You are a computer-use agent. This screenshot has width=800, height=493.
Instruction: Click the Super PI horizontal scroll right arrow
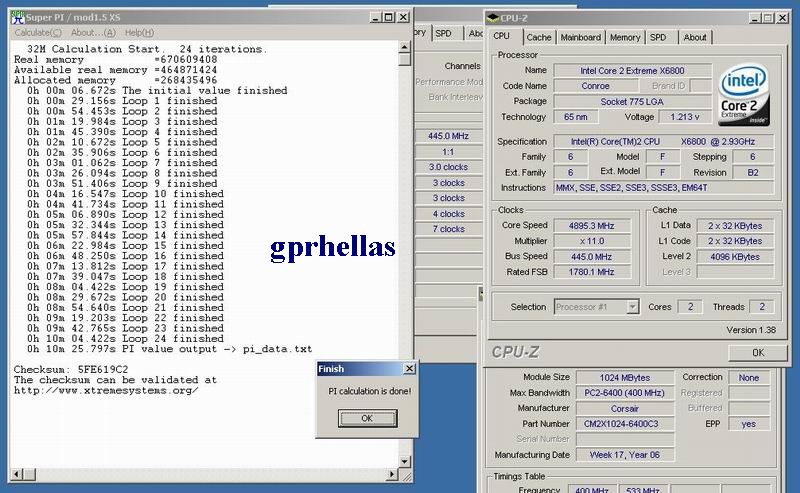392,474
